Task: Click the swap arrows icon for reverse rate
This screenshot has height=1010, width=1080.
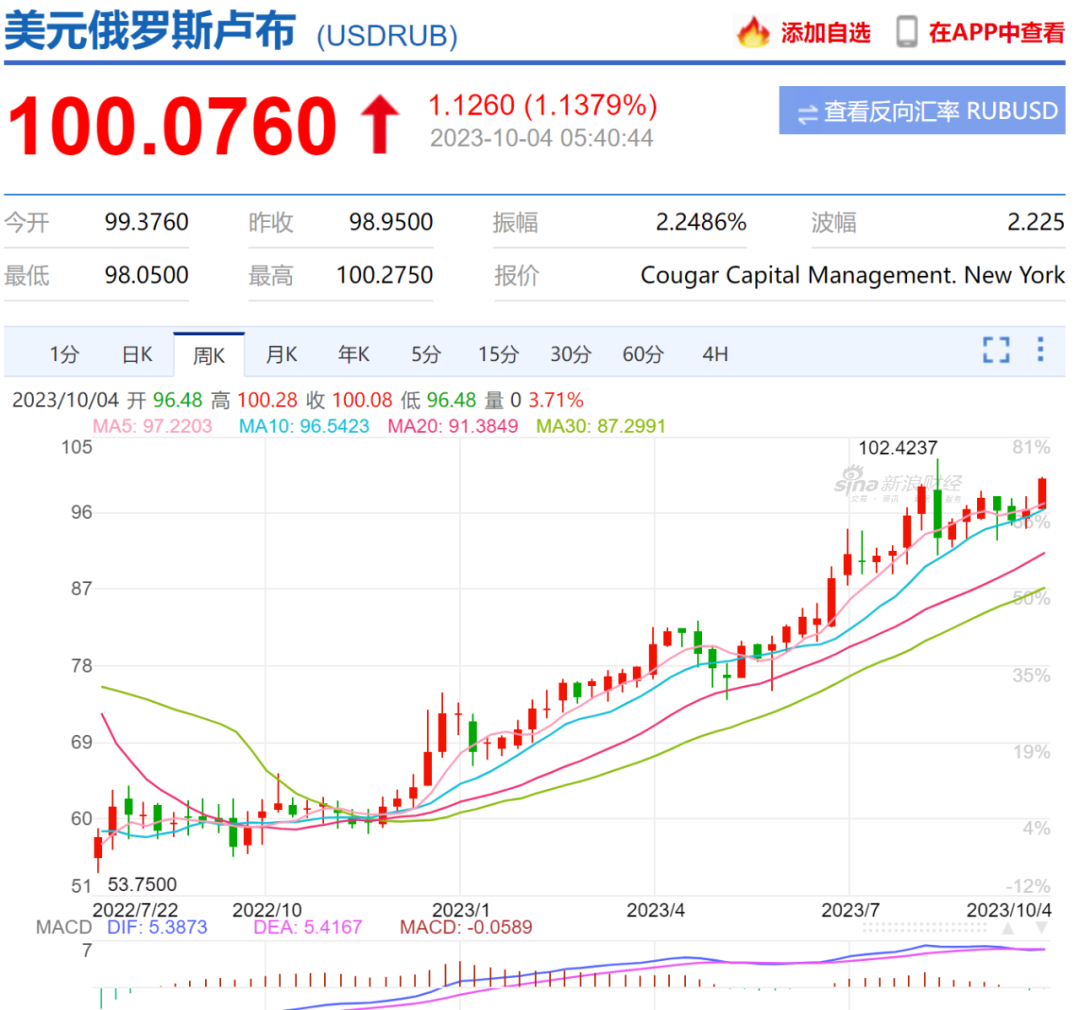Action: click(807, 113)
